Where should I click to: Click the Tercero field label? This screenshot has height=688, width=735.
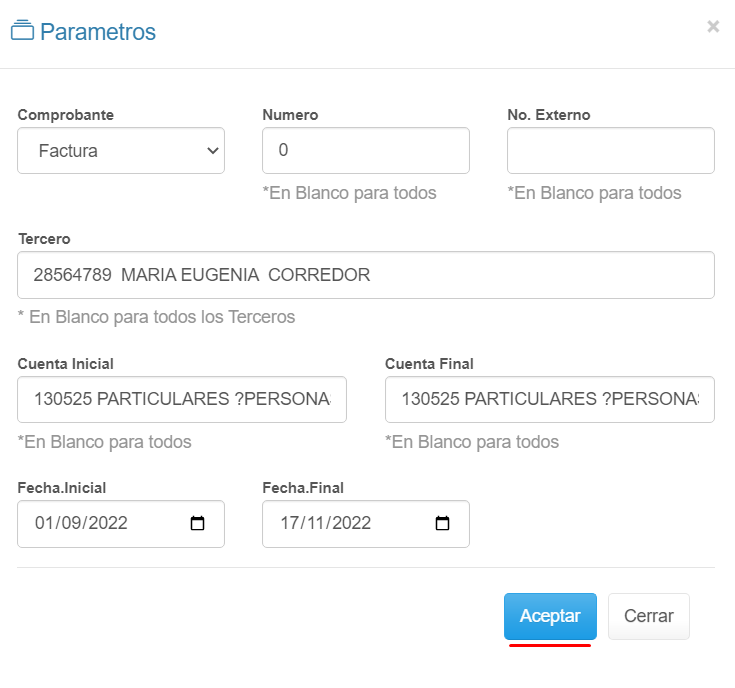pyautogui.click(x=44, y=239)
